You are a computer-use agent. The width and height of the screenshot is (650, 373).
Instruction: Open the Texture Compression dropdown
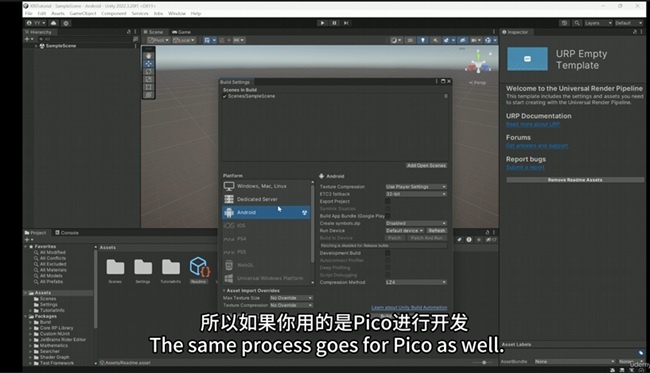(416, 186)
